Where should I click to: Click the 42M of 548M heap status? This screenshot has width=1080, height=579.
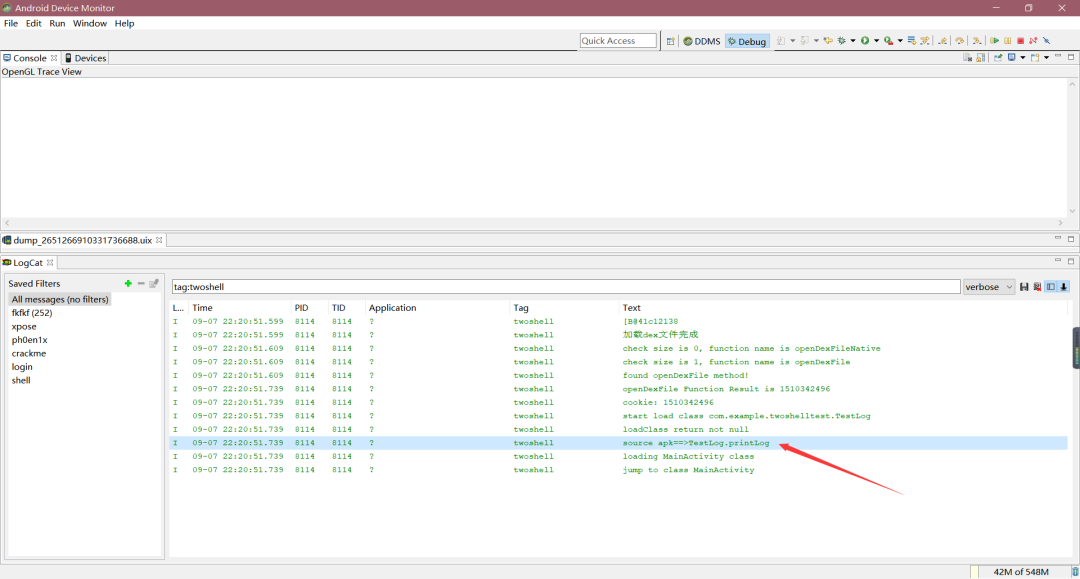[1020, 571]
